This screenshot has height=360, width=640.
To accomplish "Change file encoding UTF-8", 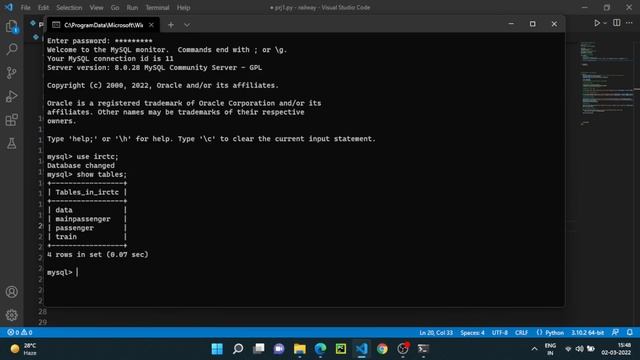I will click(500, 333).
